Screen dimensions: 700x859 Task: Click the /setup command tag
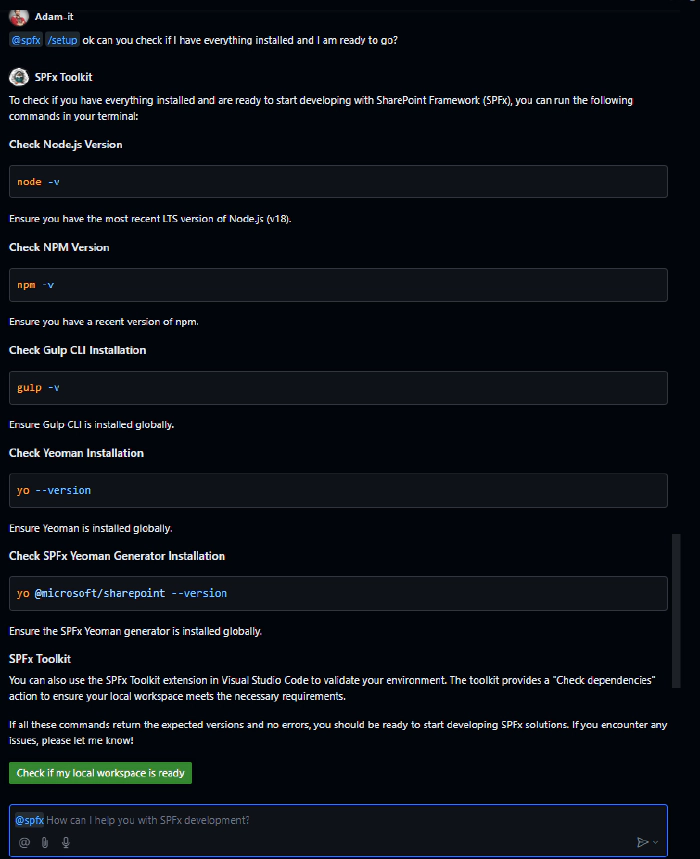point(61,40)
